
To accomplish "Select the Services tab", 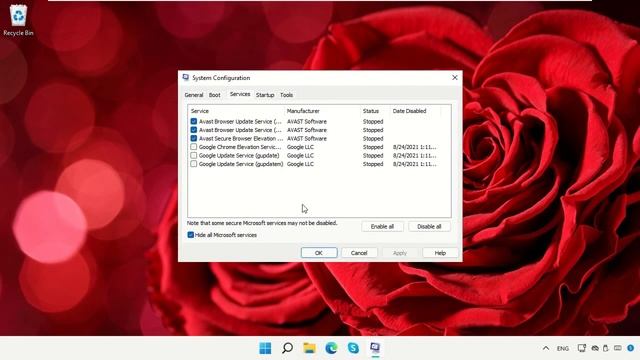I will 240,94.
